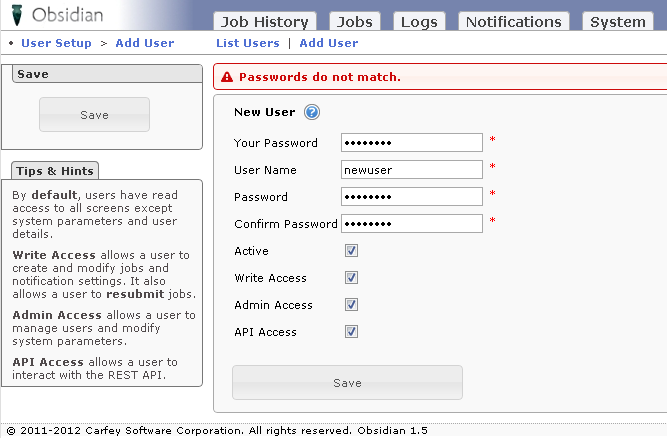The width and height of the screenshot is (667, 438).
Task: Open the Job History tab
Action: 265,22
